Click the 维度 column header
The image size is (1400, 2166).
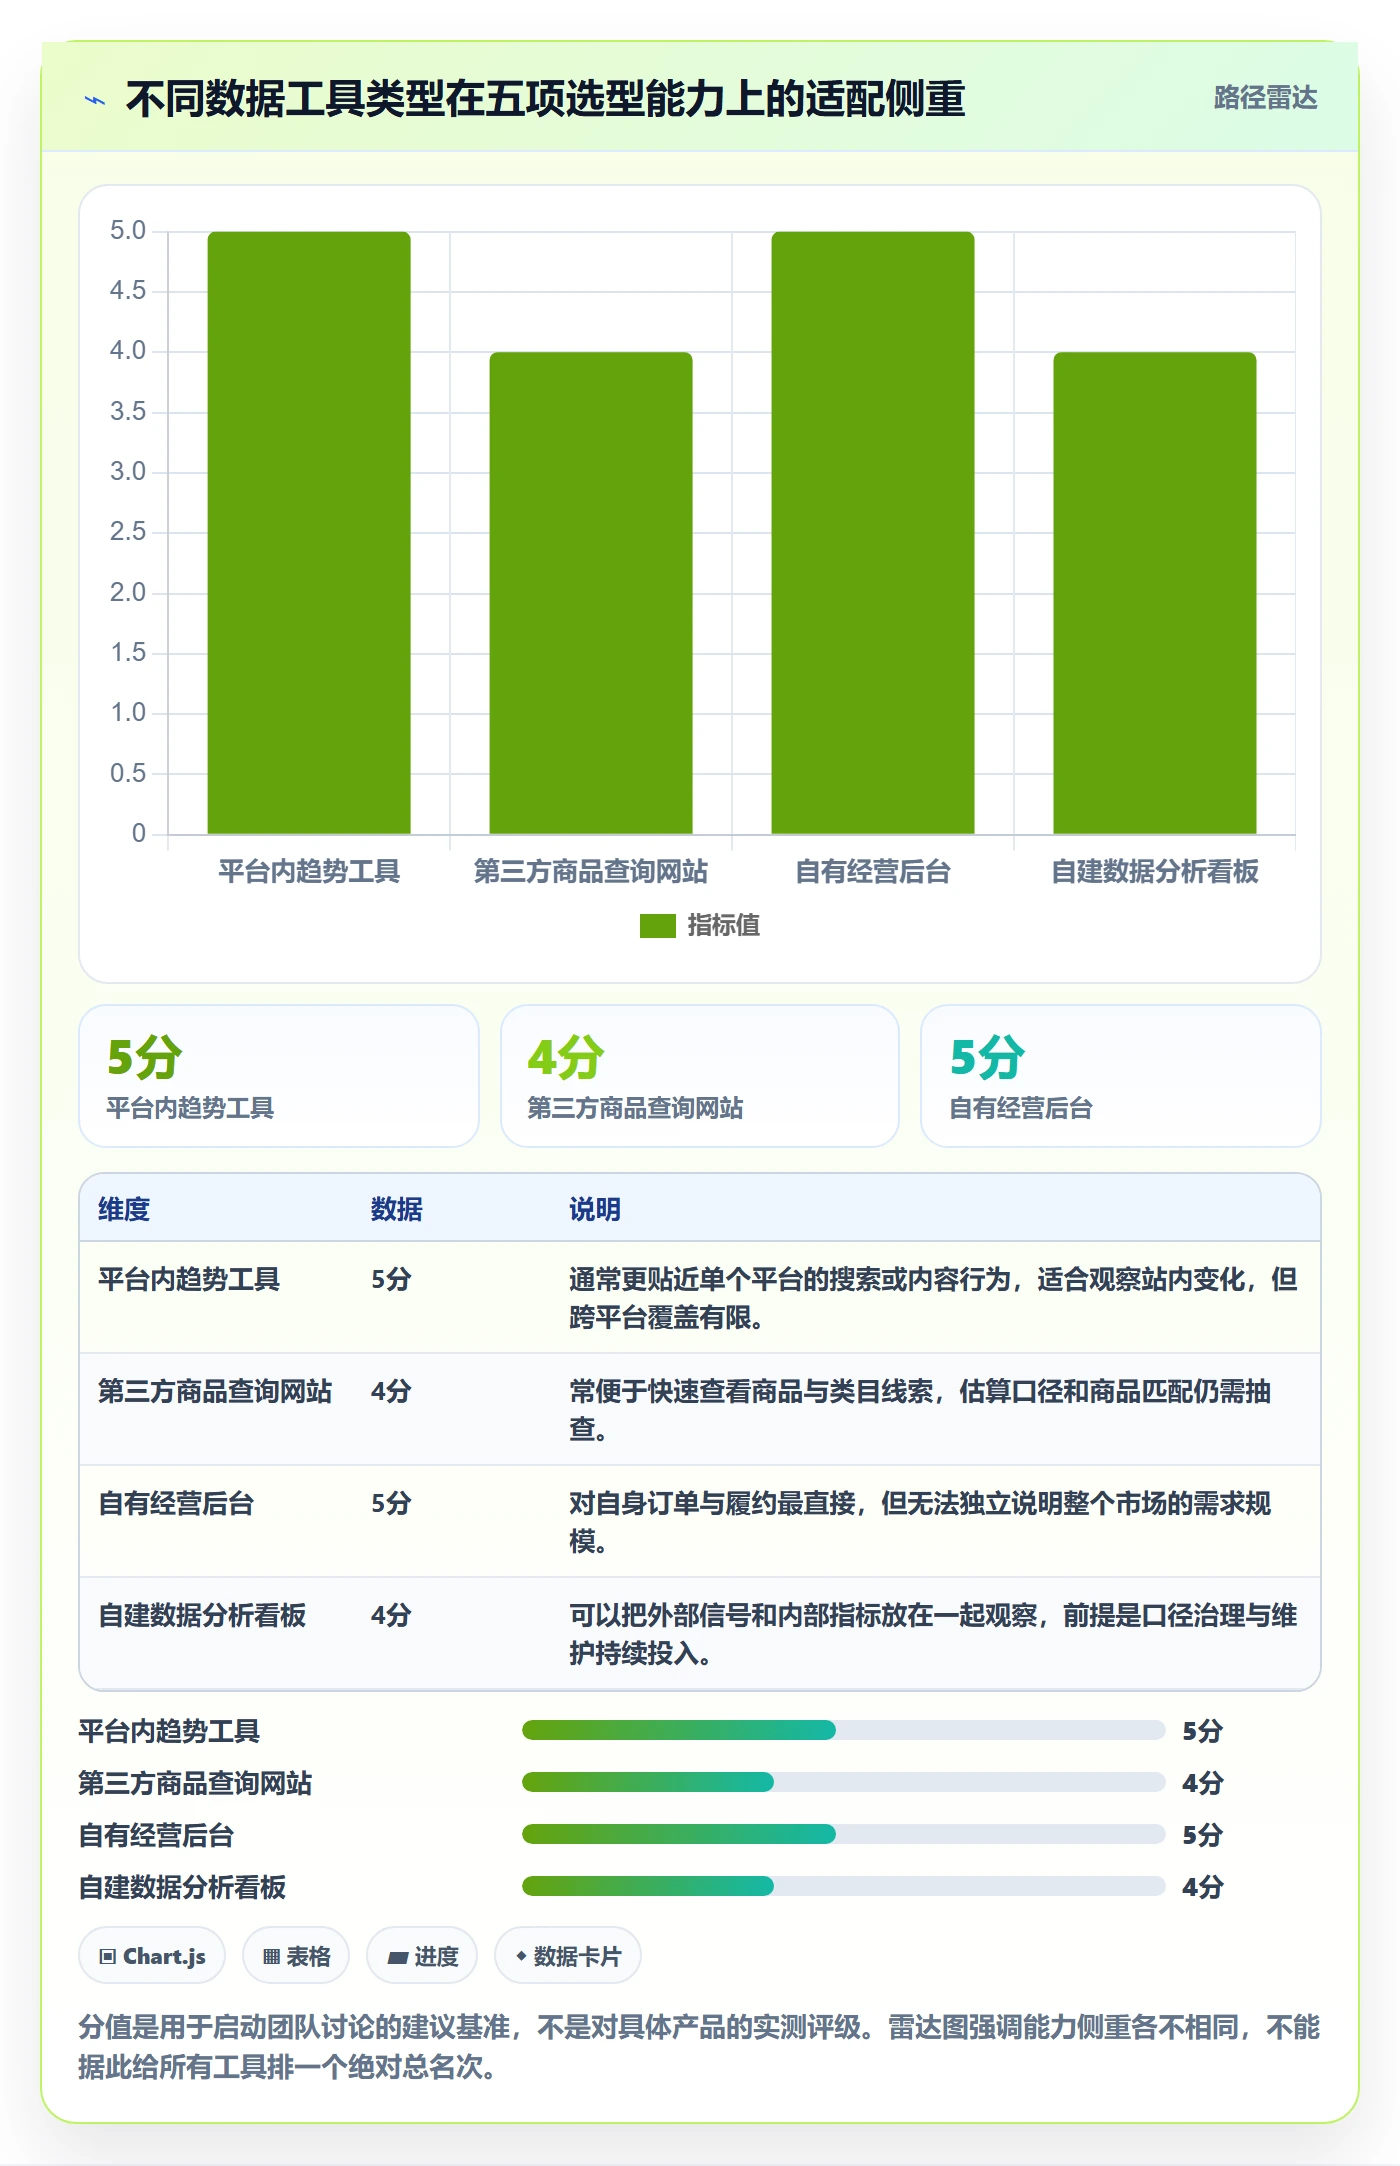(x=124, y=1209)
